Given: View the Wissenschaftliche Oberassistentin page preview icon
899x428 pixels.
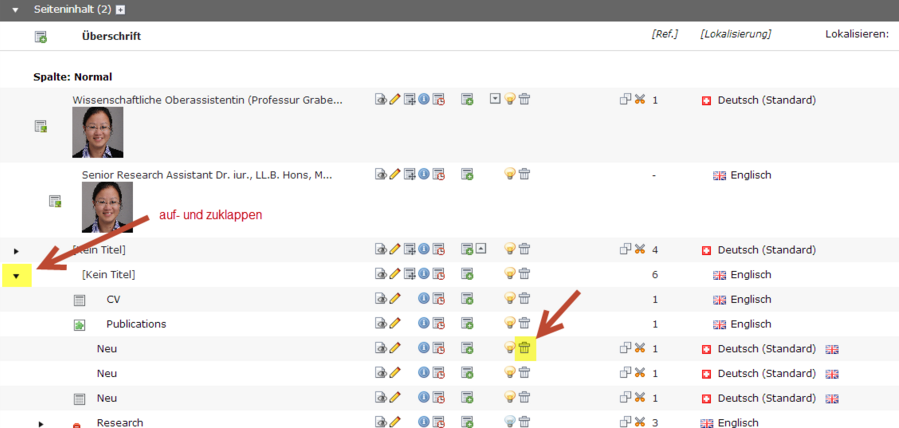Looking at the screenshot, I should 381,99.
